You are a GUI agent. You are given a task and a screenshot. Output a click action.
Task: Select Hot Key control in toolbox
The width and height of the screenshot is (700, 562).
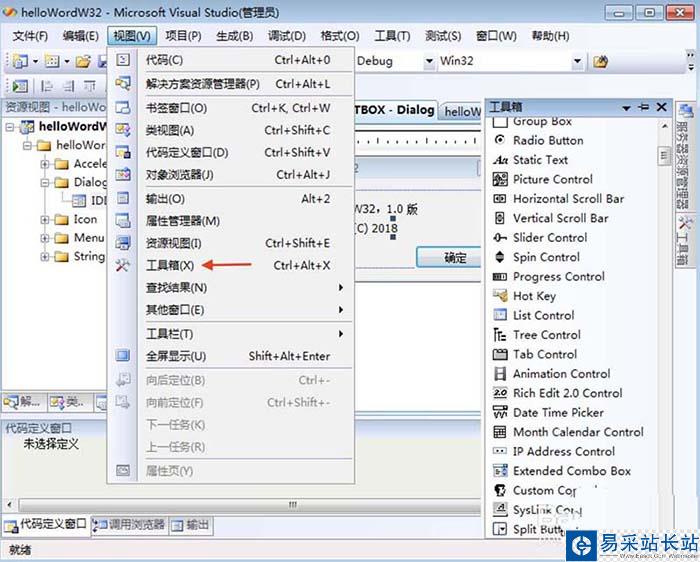pyautogui.click(x=525, y=296)
